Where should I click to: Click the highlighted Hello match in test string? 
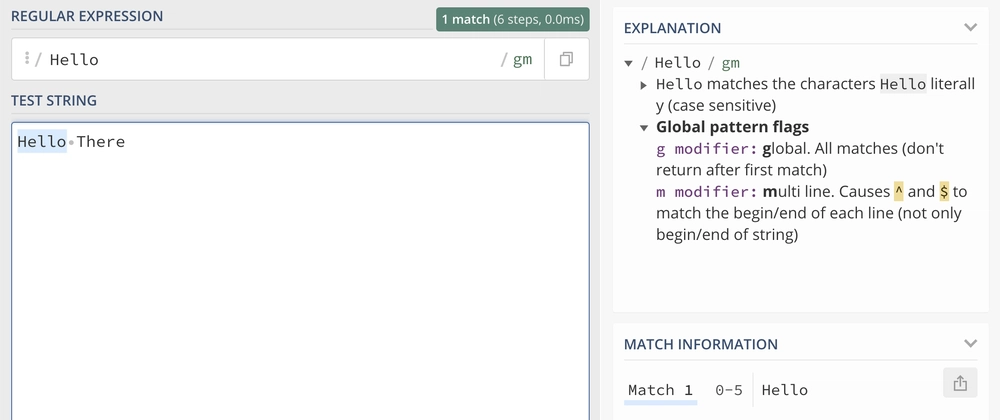(x=41, y=142)
